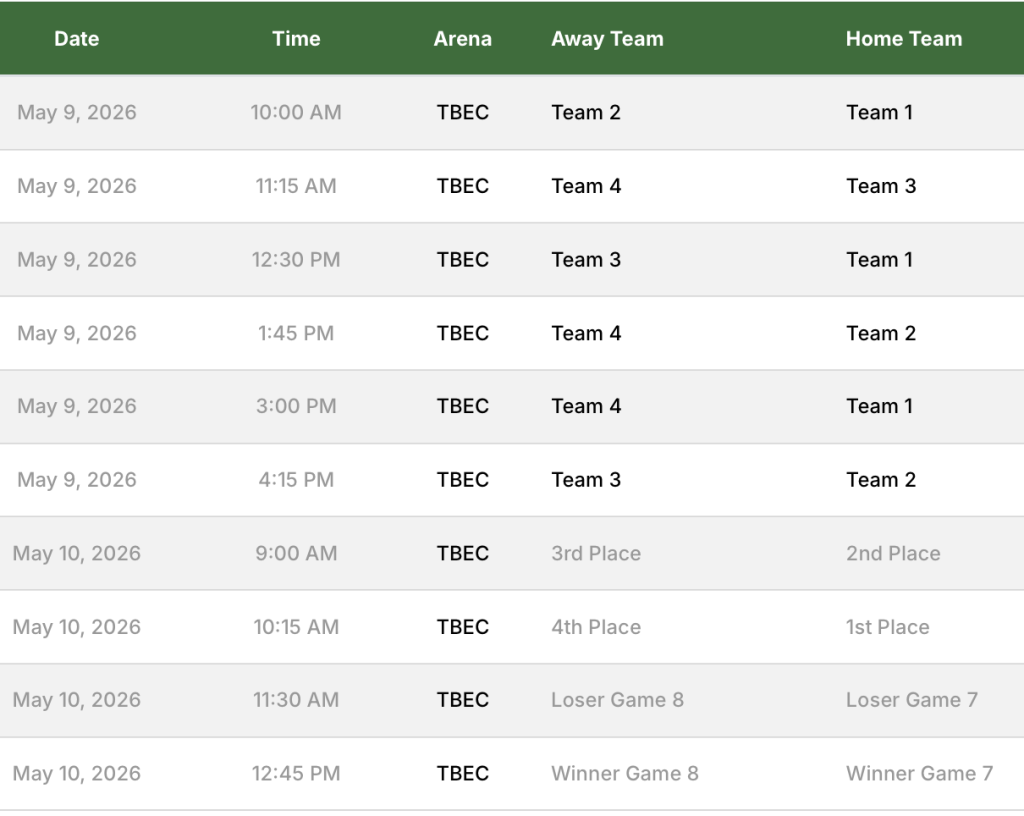Click home Team 2 in 1:45 PM game

[x=881, y=333]
